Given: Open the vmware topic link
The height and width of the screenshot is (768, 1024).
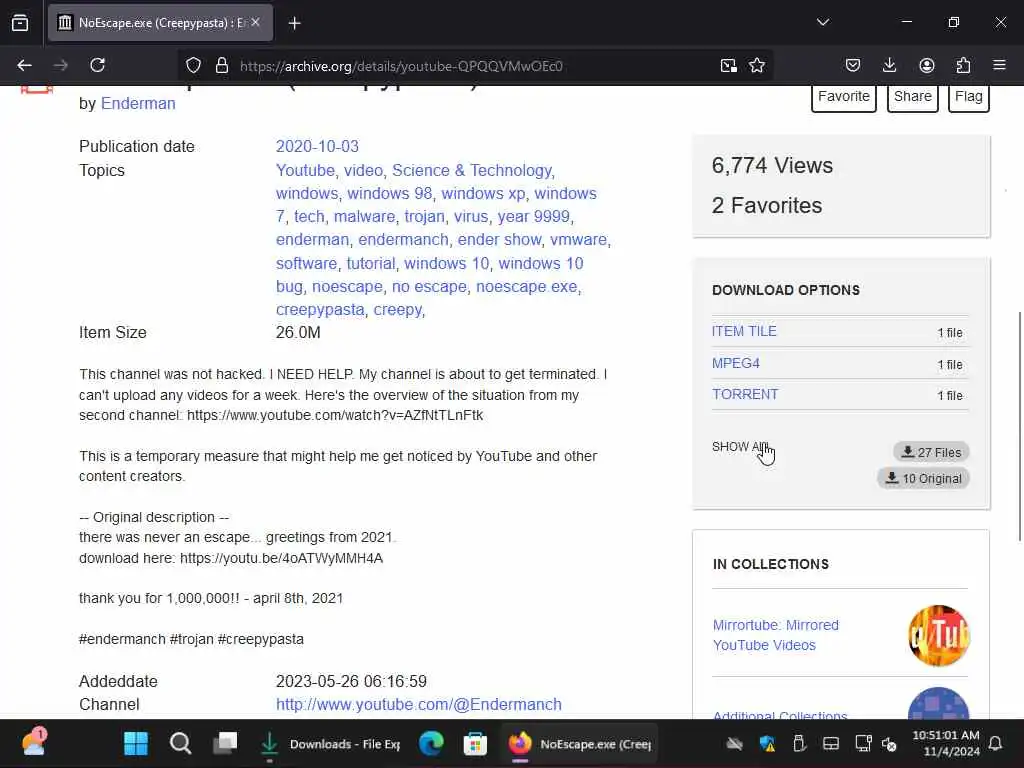Looking at the screenshot, I should tap(578, 240).
